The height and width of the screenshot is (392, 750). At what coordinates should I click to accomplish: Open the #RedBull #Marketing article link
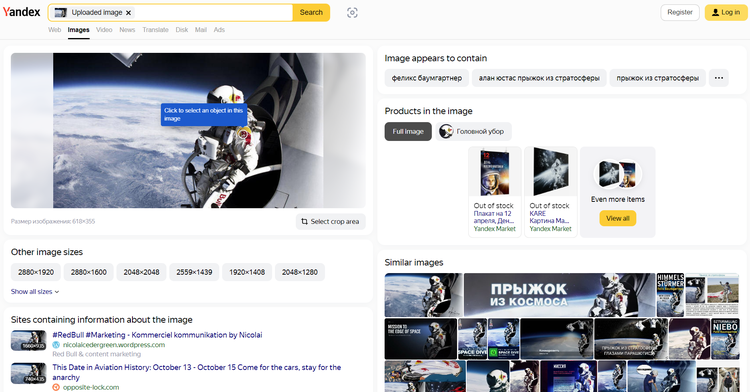point(157,335)
